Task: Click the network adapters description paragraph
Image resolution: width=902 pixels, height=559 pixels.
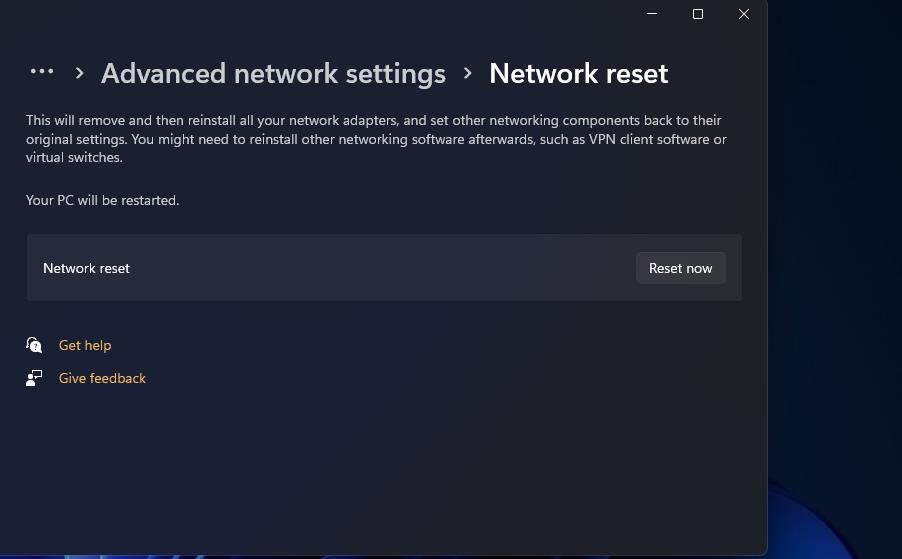Action: coord(376,139)
